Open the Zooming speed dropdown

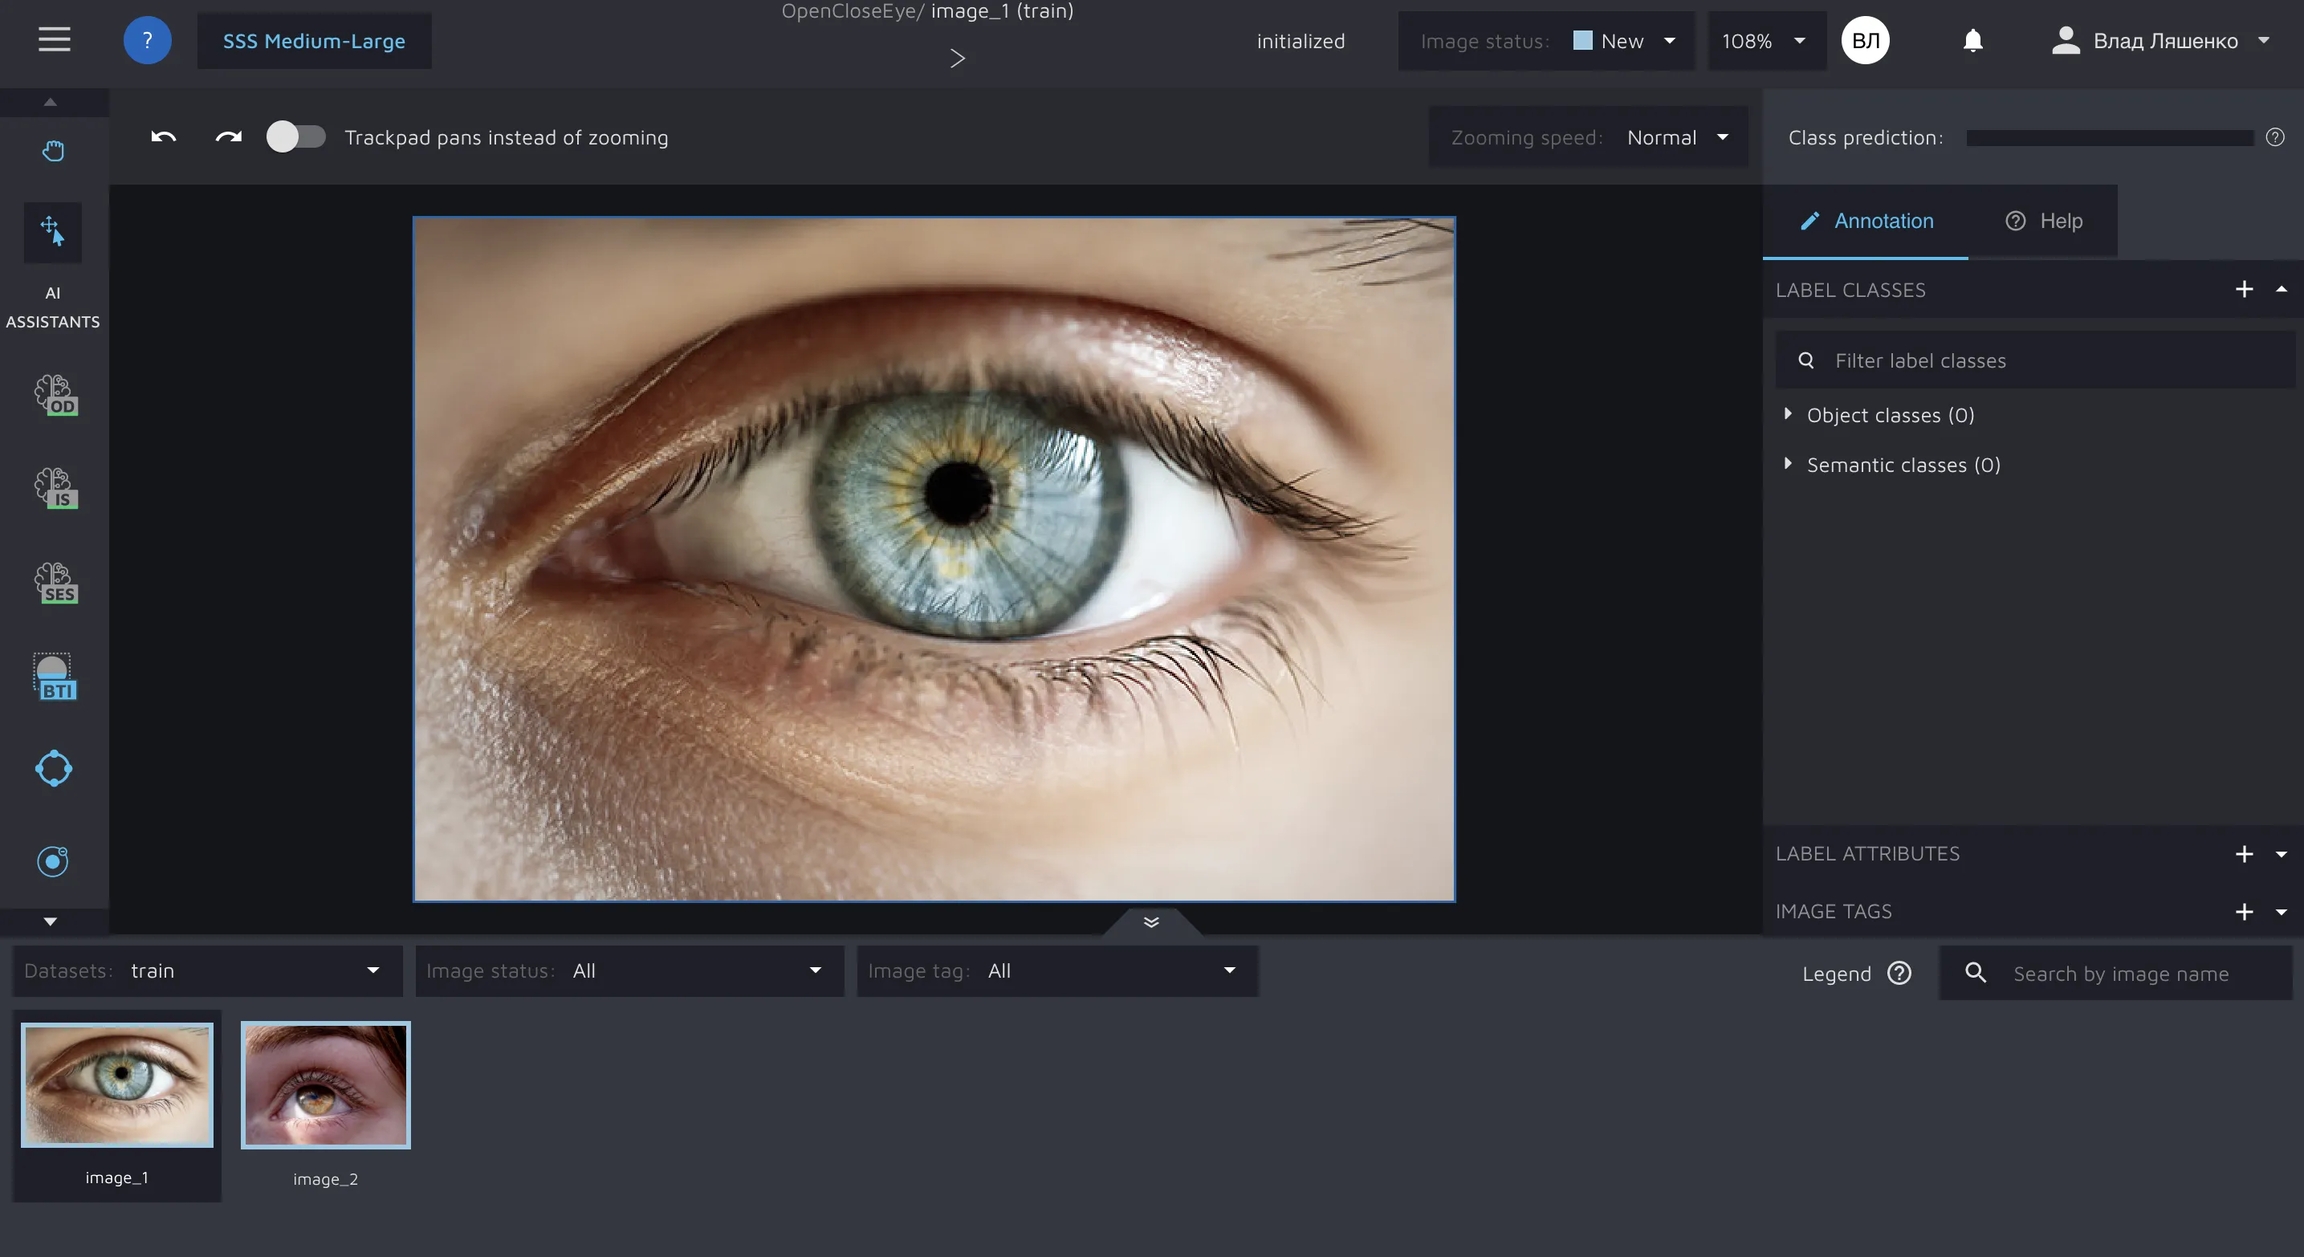(x=1677, y=137)
